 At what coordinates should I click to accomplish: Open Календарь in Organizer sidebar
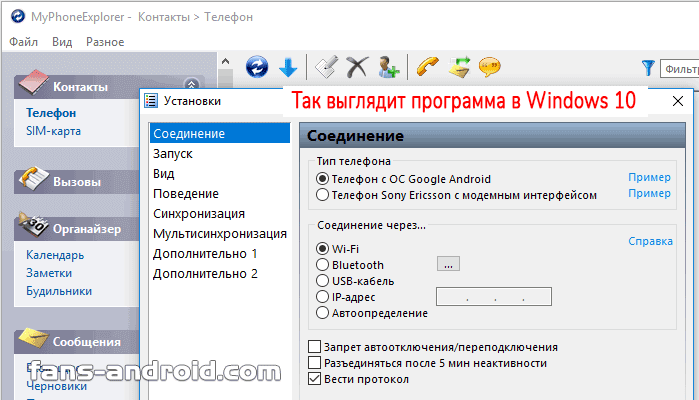(x=55, y=255)
